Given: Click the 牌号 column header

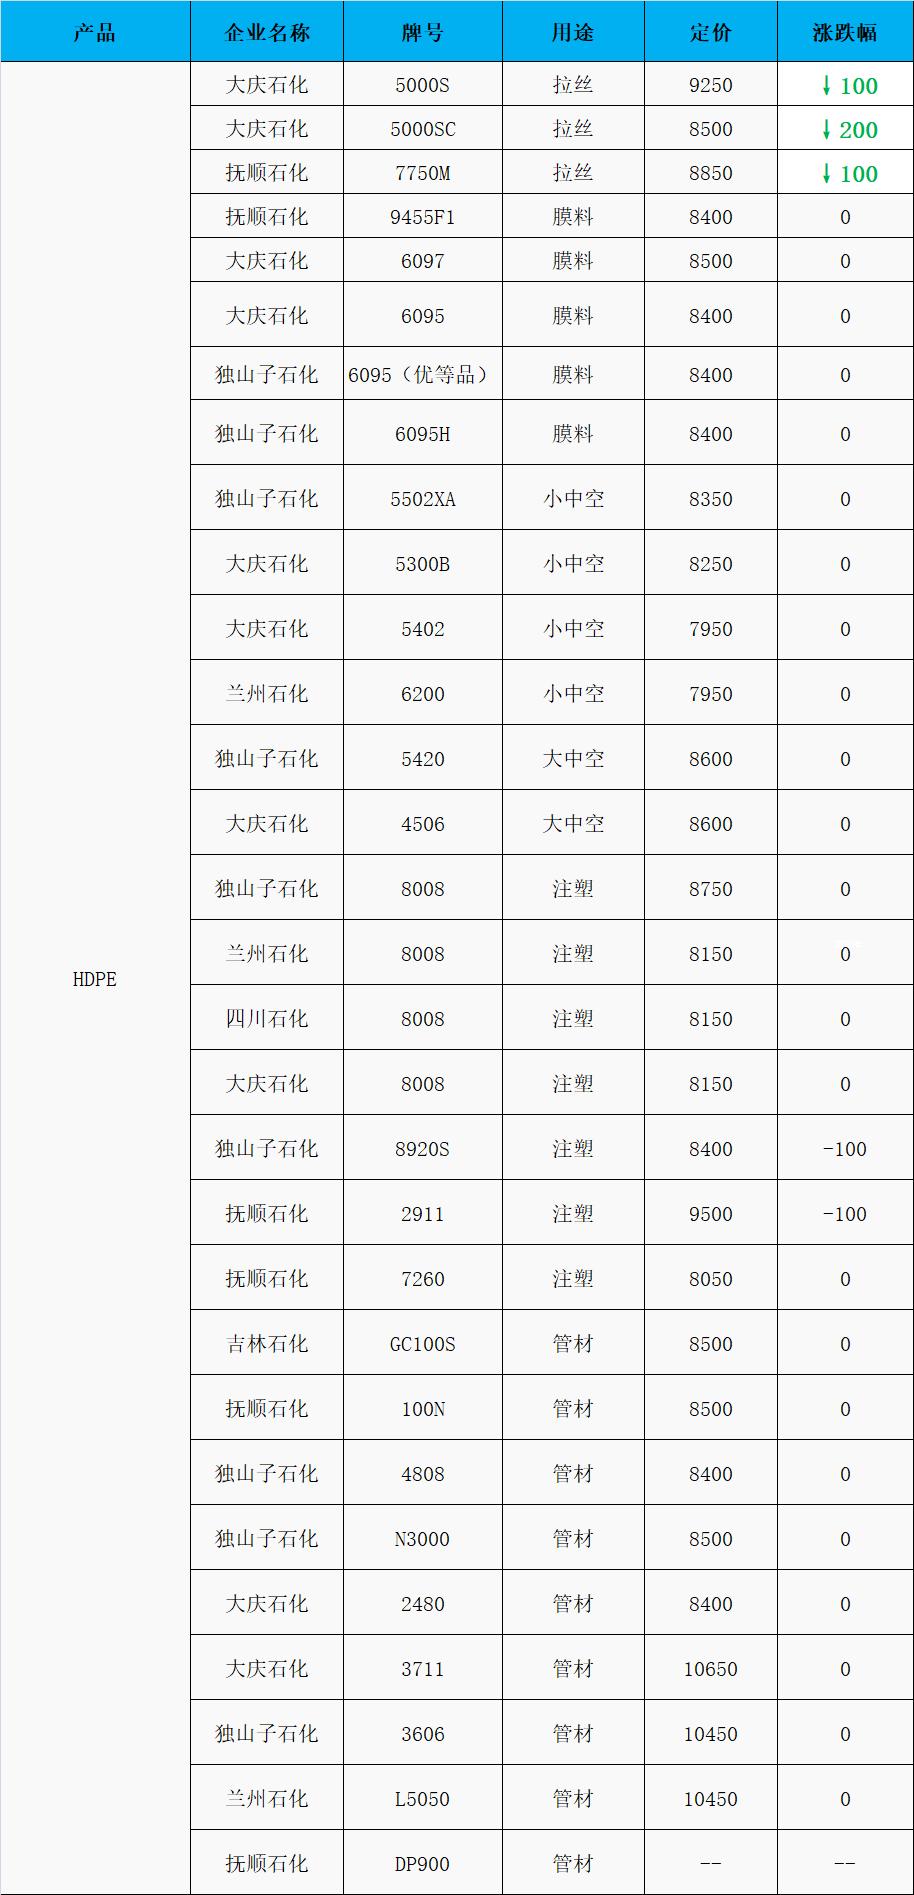Looking at the screenshot, I should (x=422, y=32).
